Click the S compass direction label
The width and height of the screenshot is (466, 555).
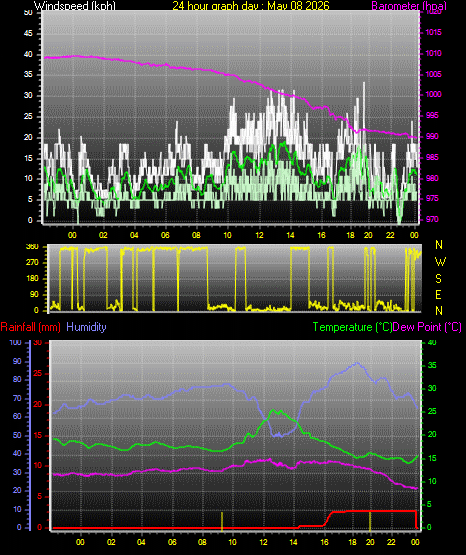[438, 279]
